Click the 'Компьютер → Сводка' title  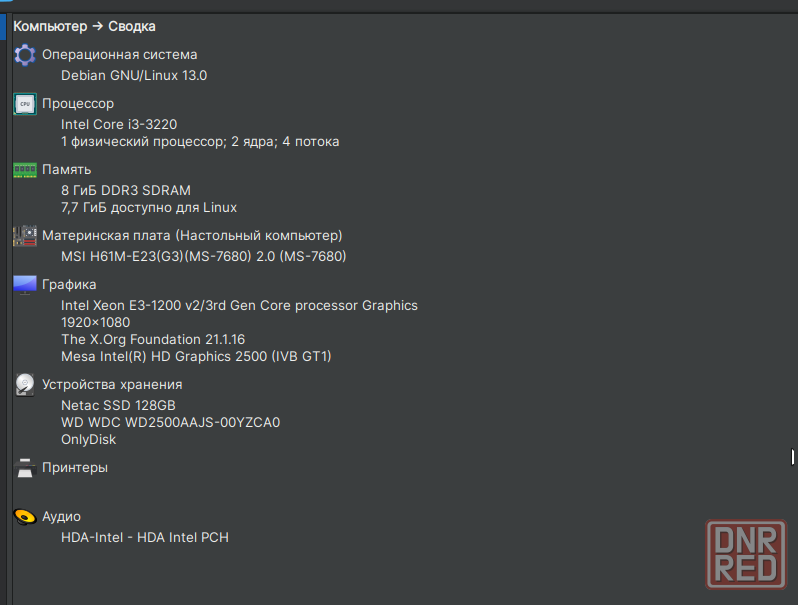pos(84,26)
